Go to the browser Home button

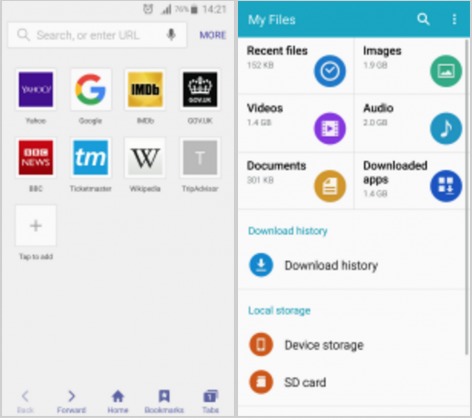[118, 401]
